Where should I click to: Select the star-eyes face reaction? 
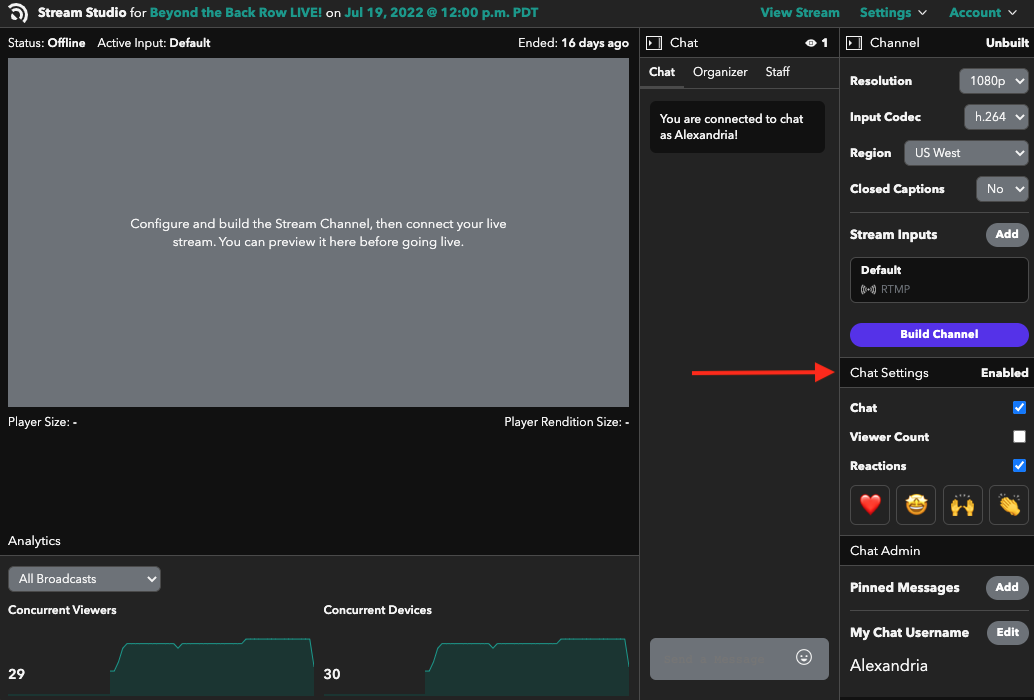point(916,505)
